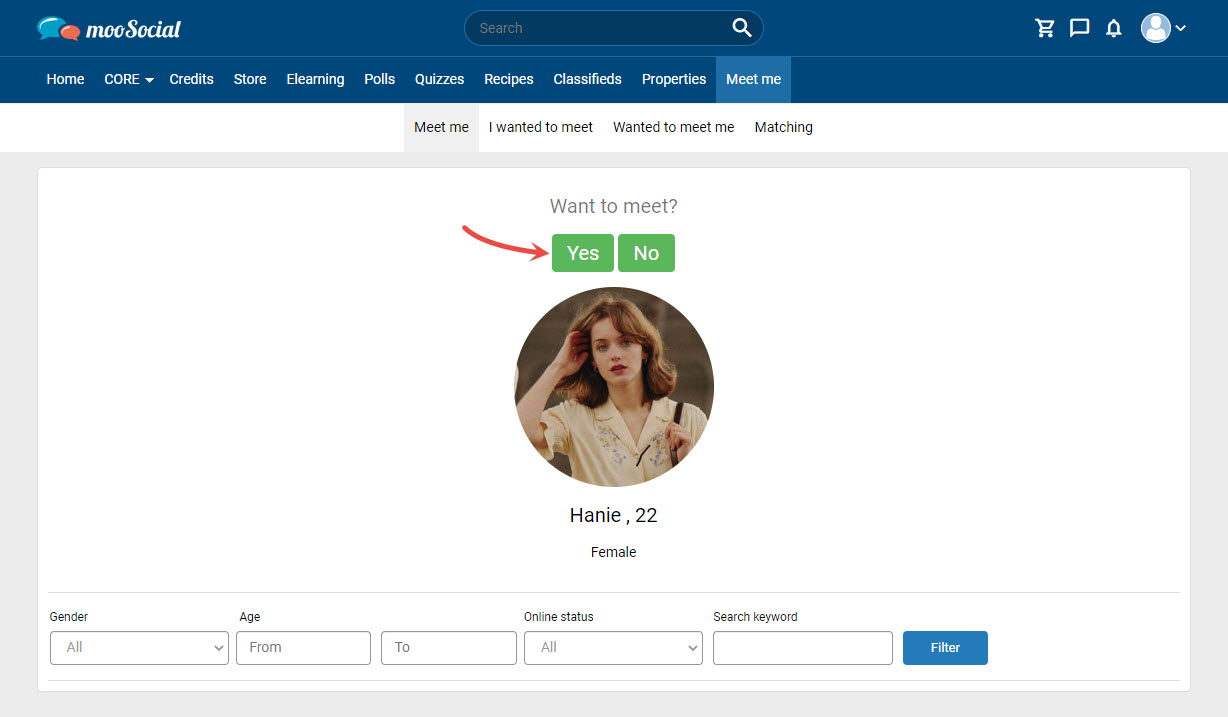Open the Online status dropdown
Image resolution: width=1228 pixels, height=717 pixels.
[x=613, y=648]
